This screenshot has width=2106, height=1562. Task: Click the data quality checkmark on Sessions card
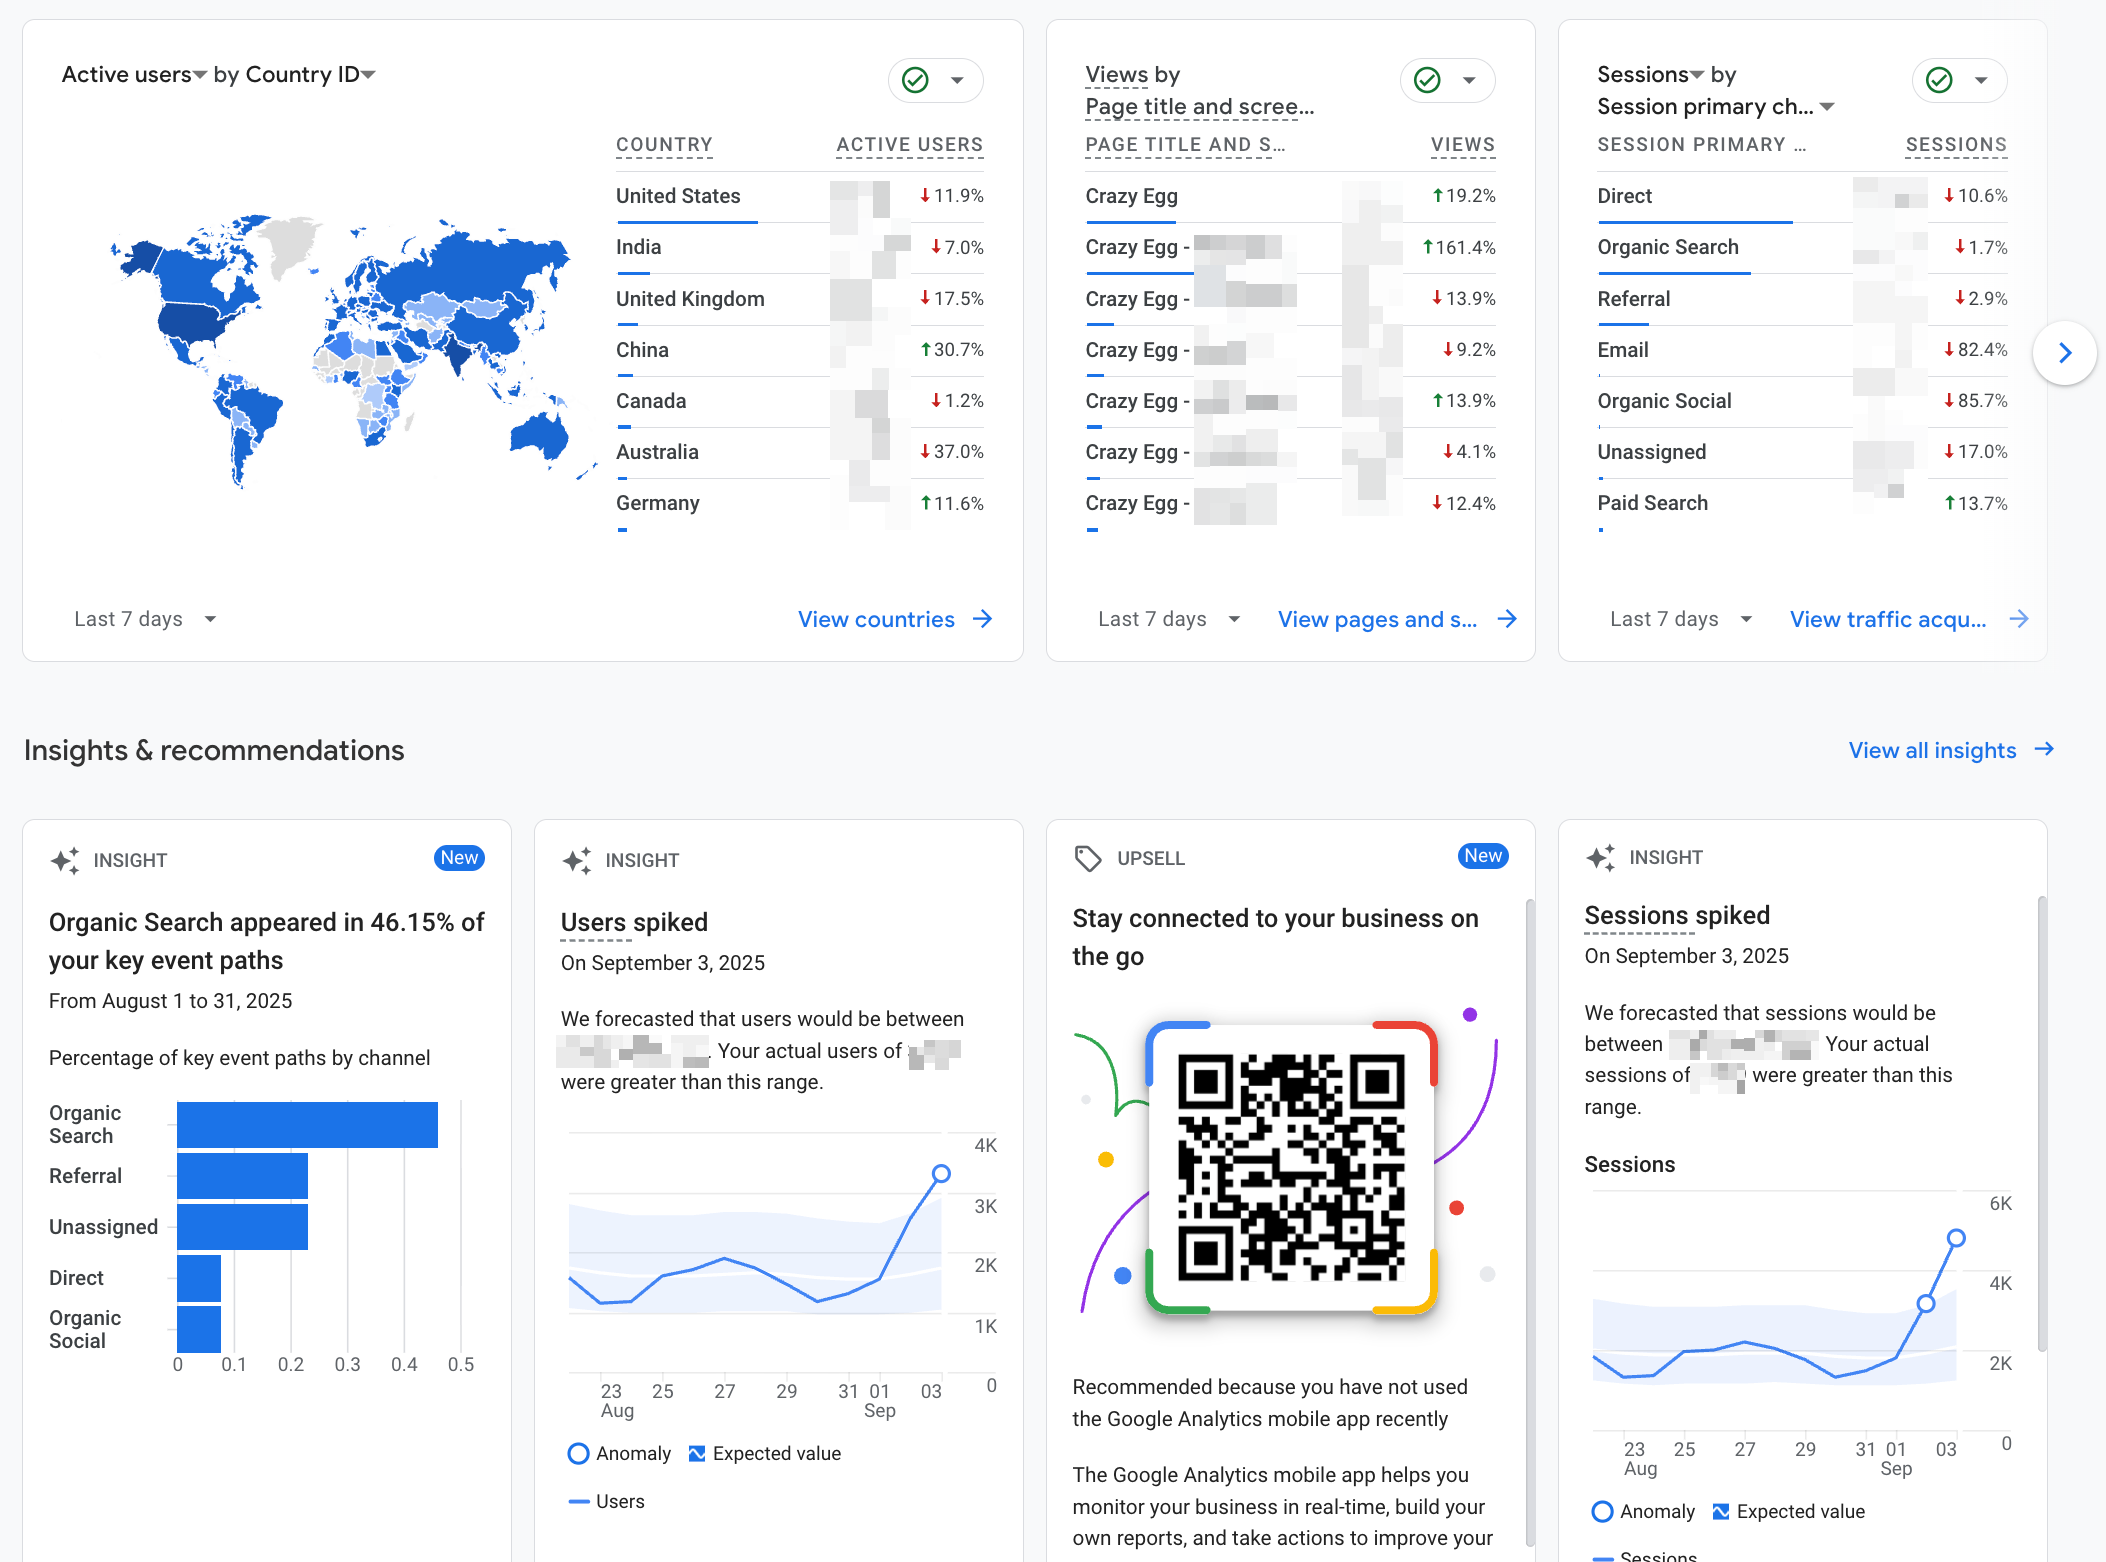1937,80
